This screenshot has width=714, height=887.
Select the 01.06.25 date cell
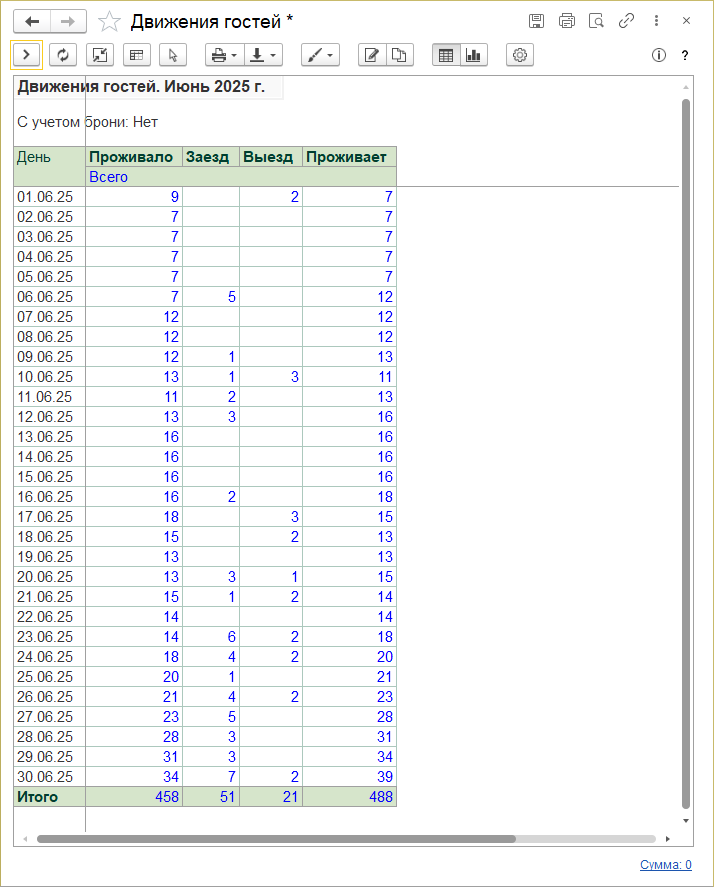(x=49, y=197)
